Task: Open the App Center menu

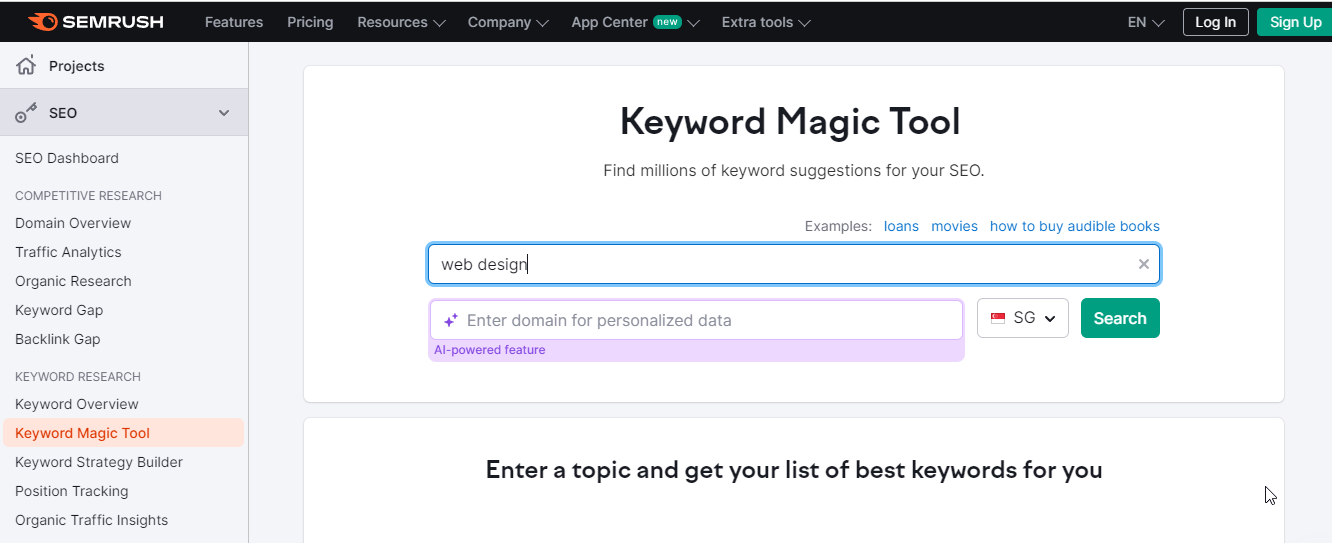Action: (634, 22)
